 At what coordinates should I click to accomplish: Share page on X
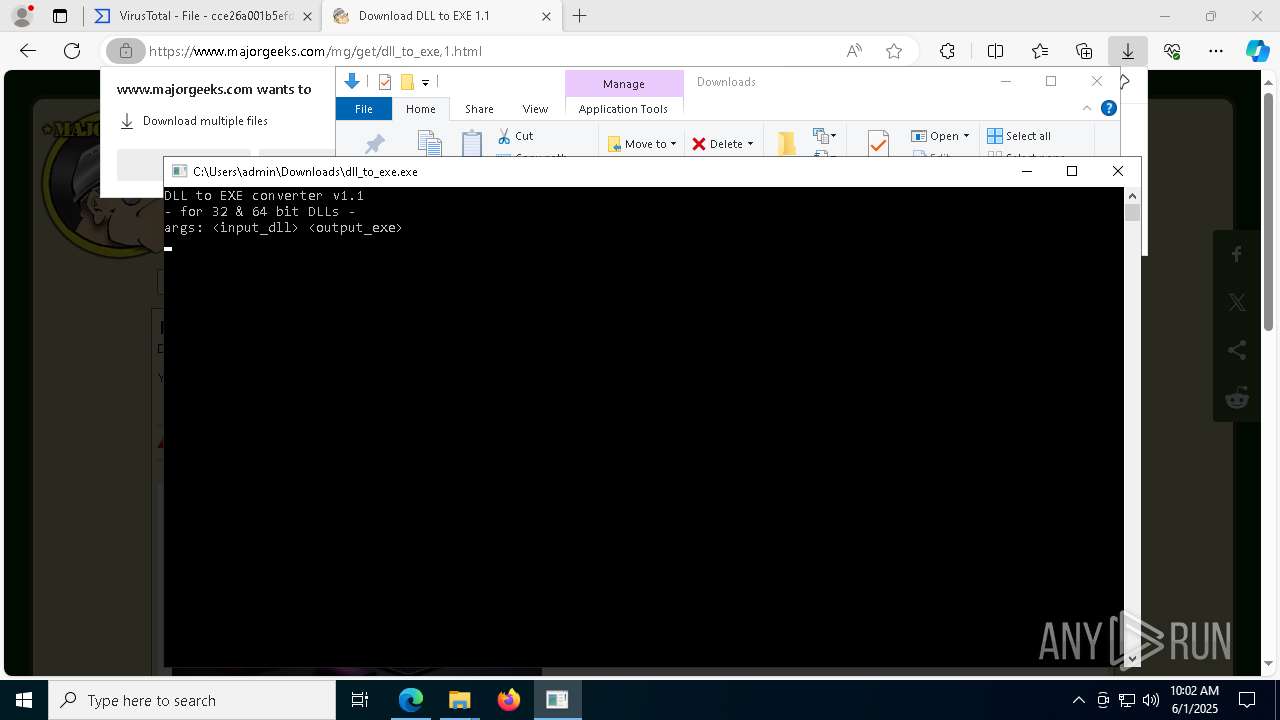1237,302
